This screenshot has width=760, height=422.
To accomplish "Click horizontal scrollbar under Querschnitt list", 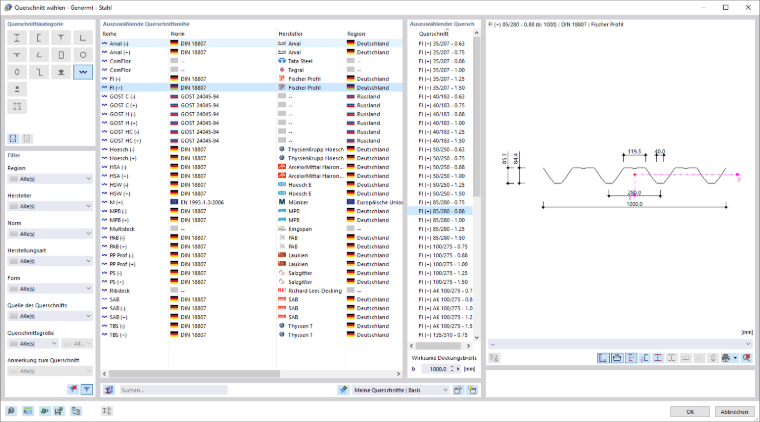I will (441, 346).
